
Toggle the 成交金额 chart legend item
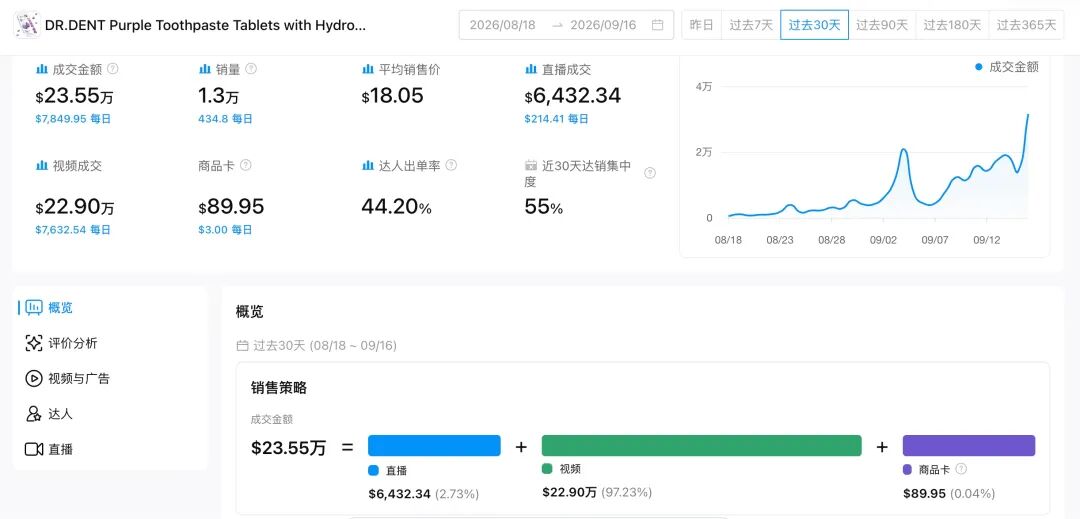pyautogui.click(x=1006, y=67)
